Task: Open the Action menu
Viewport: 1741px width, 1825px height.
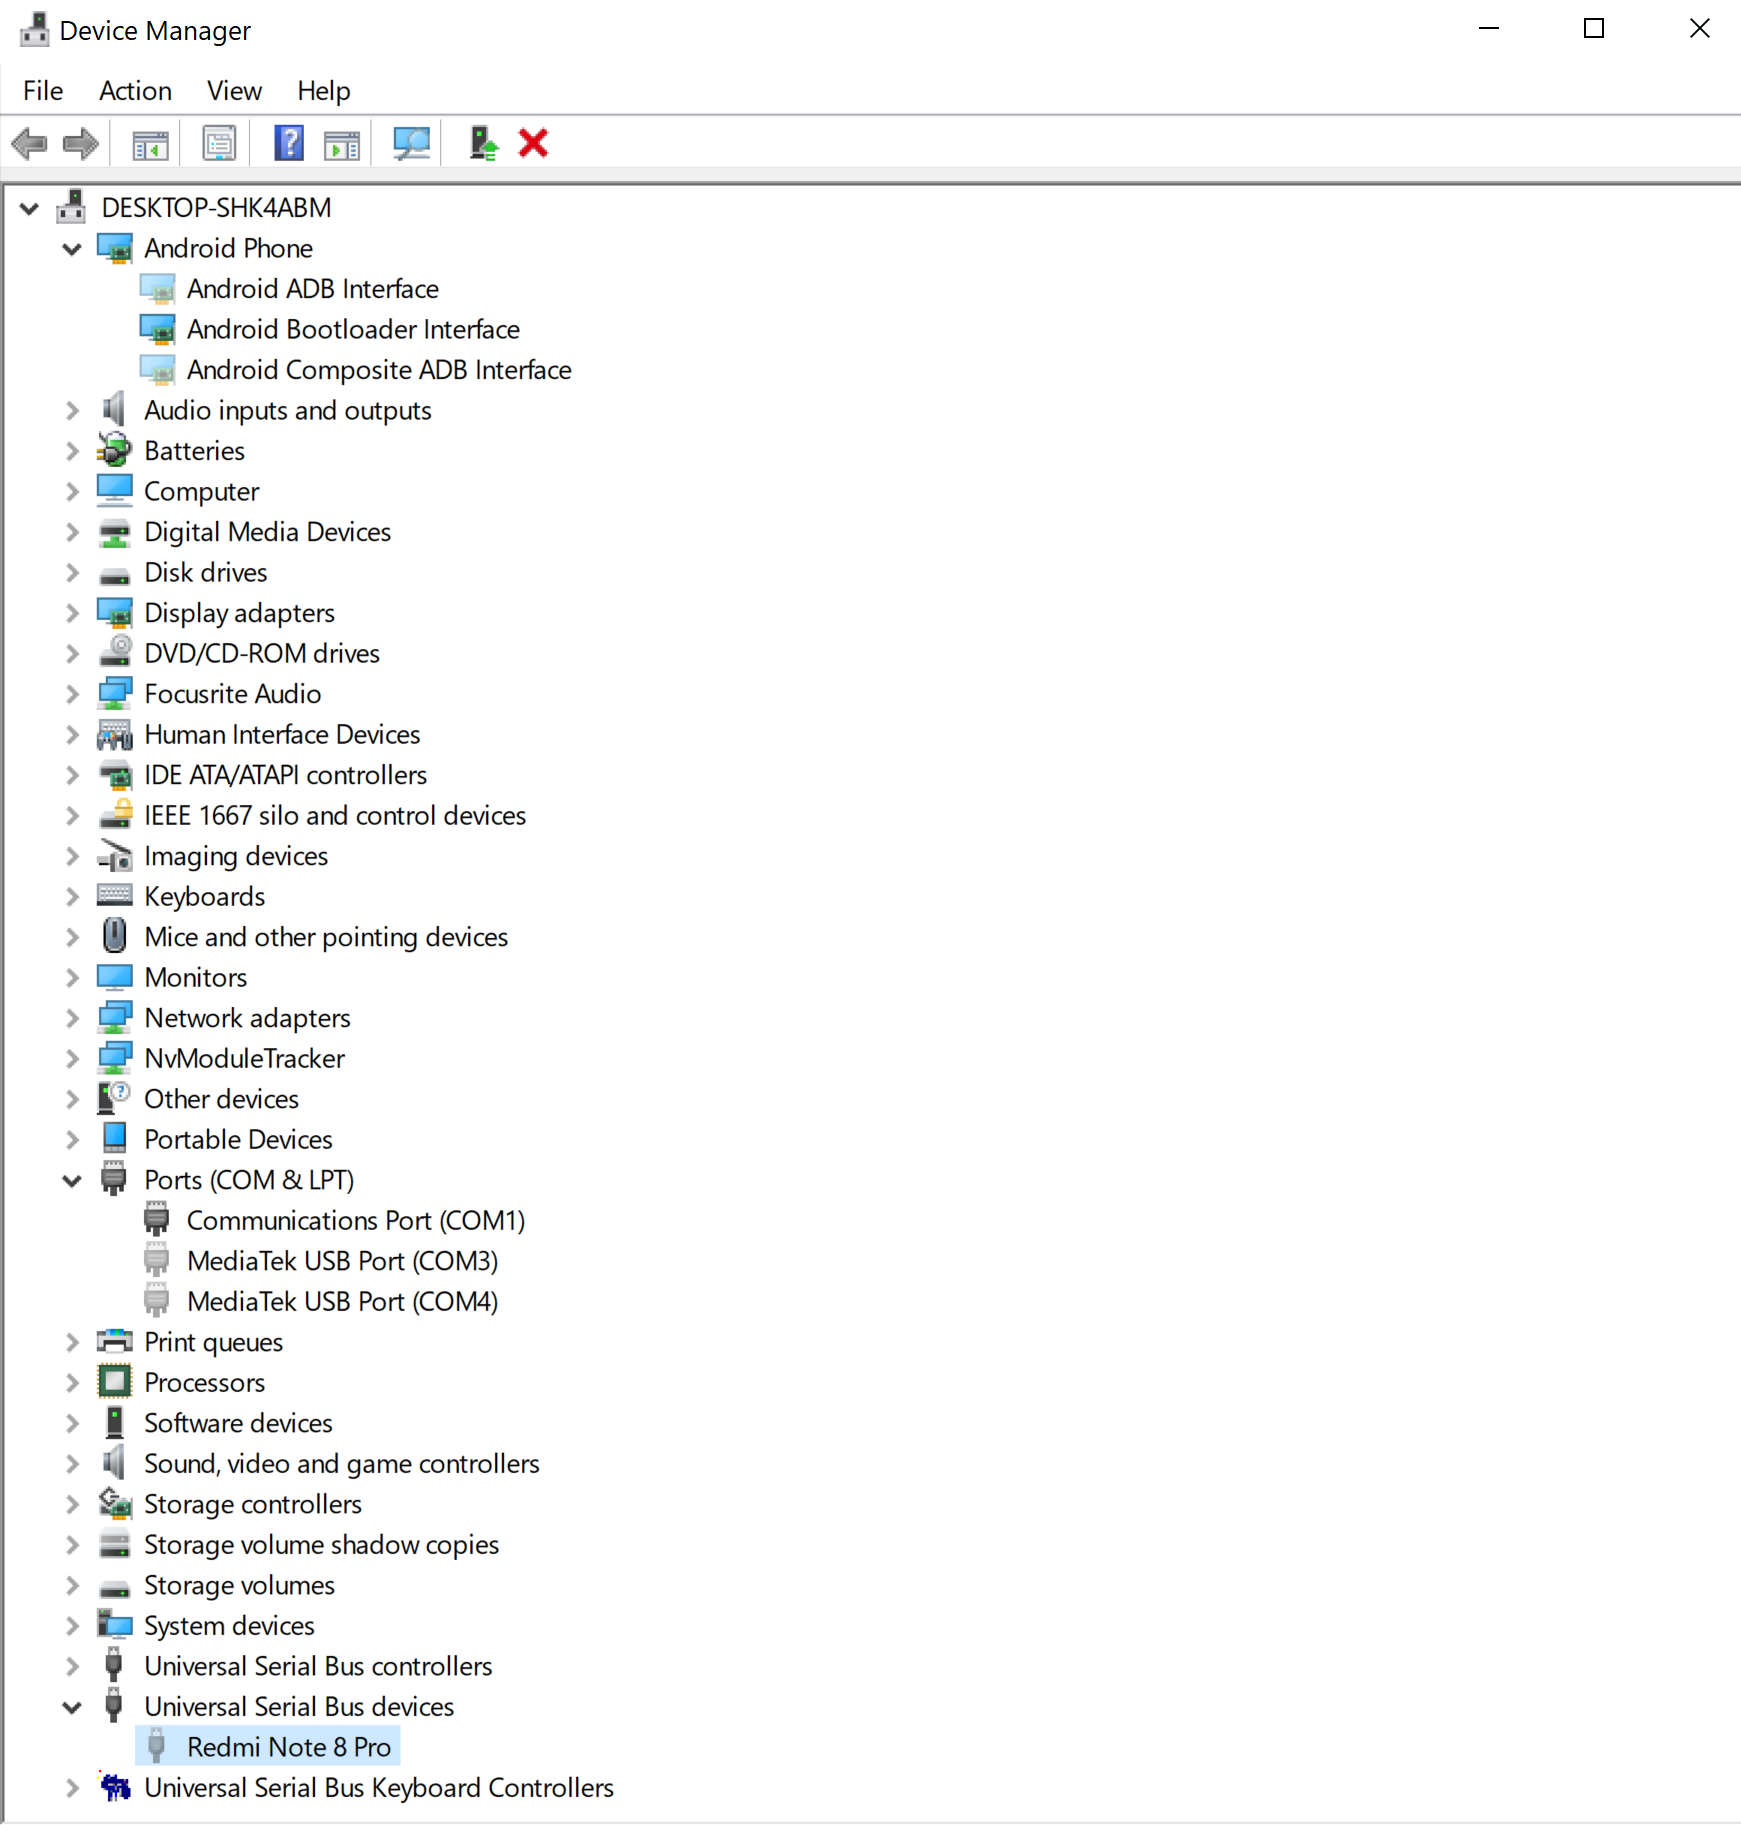Action: click(x=135, y=91)
